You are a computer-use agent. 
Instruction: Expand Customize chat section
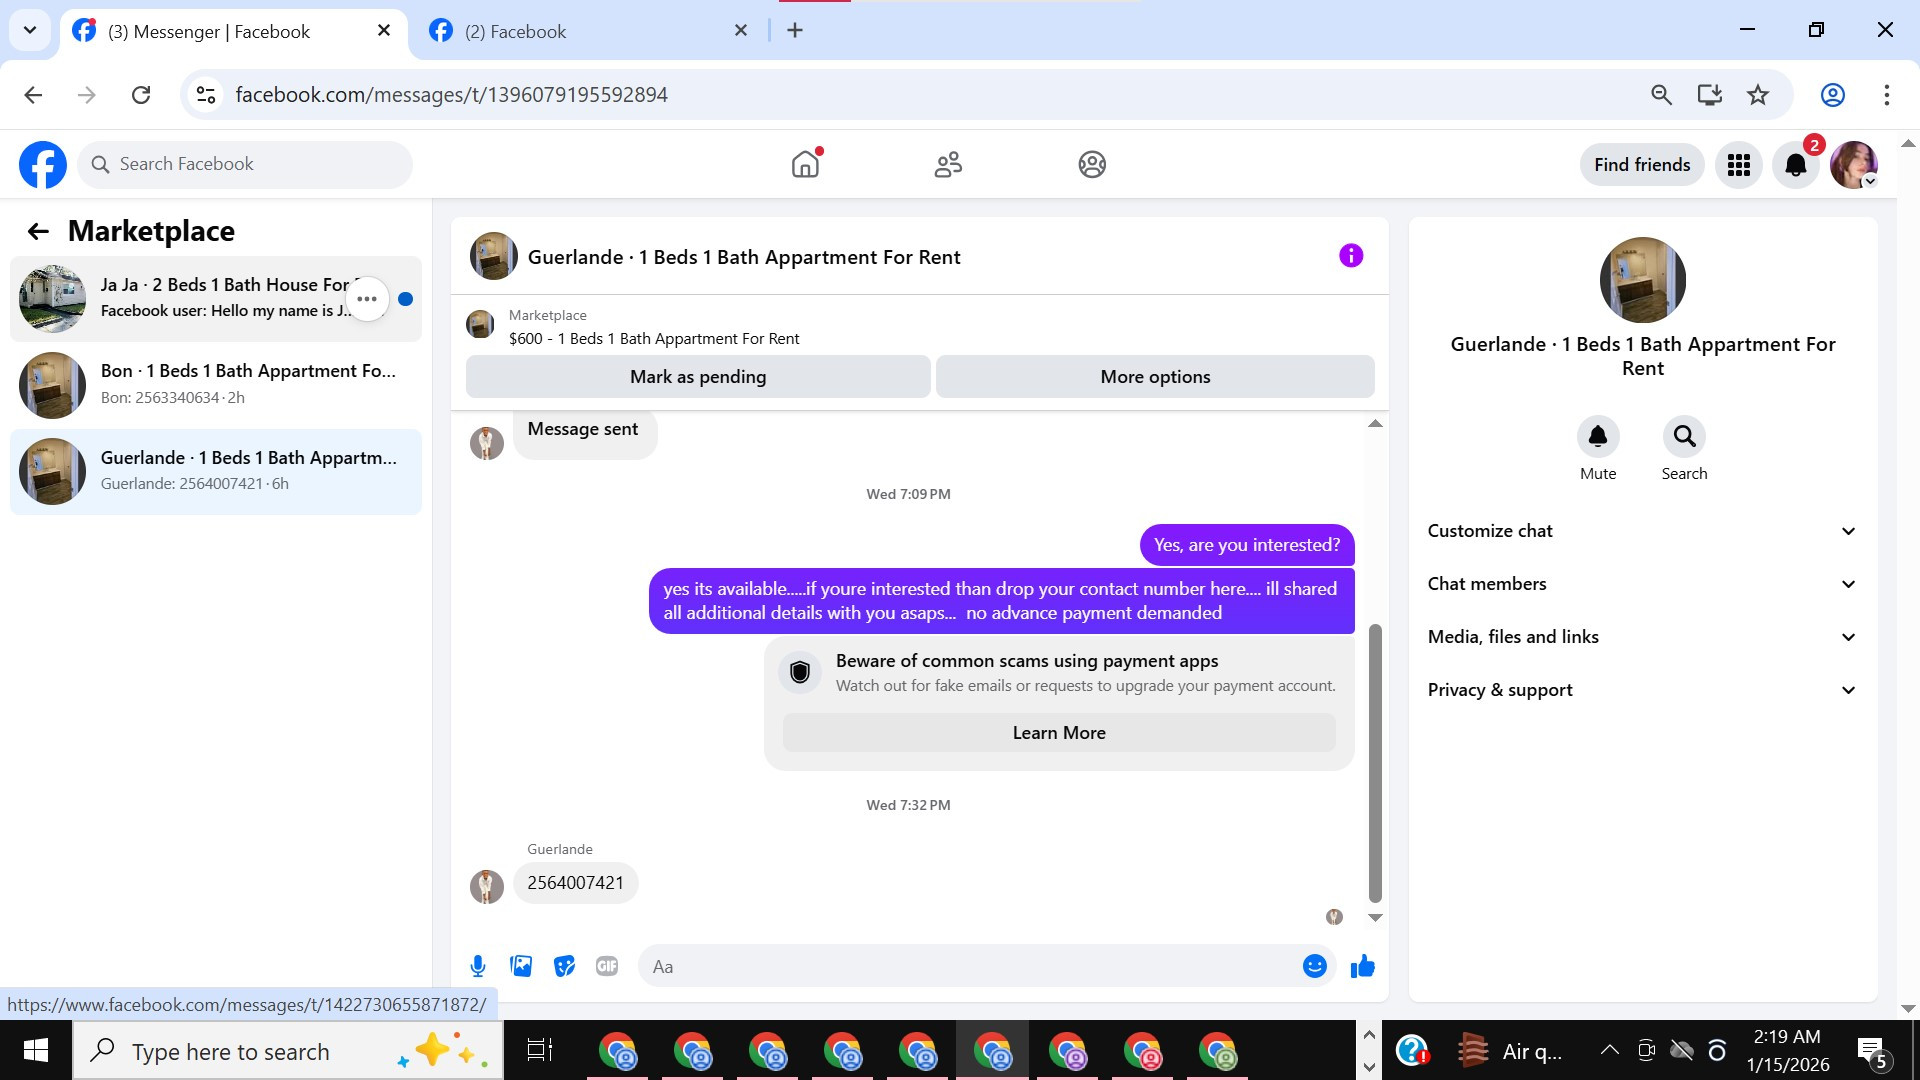1642,531
